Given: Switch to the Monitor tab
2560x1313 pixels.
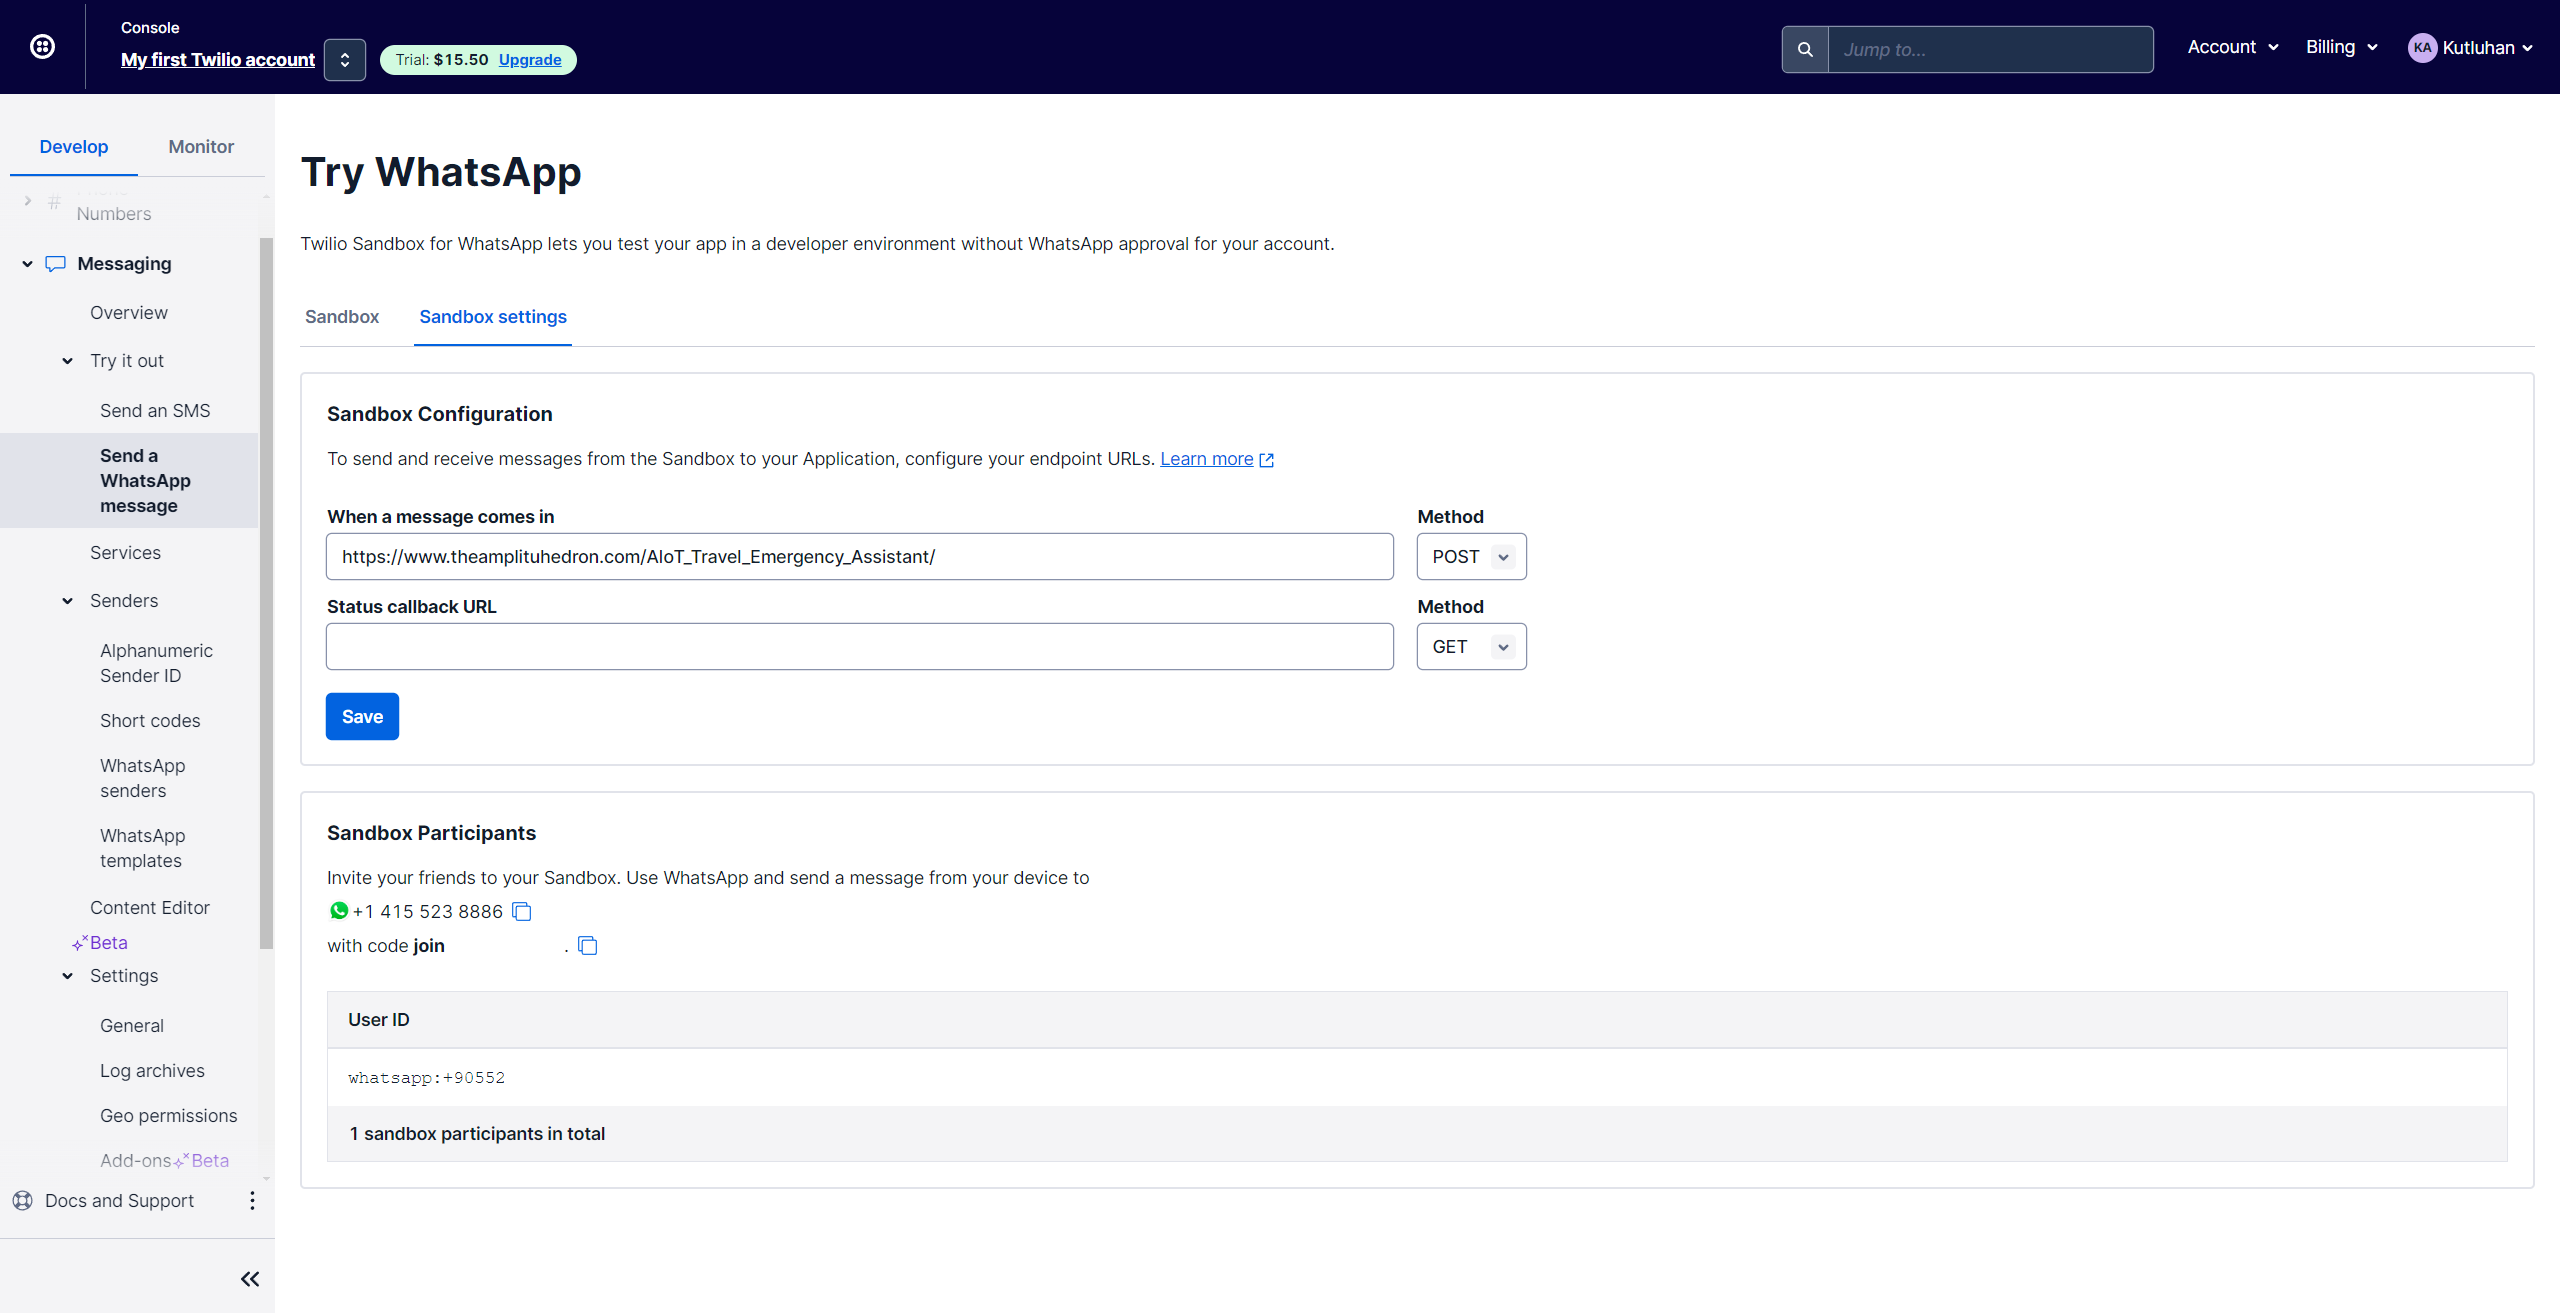Looking at the screenshot, I should point(201,147).
